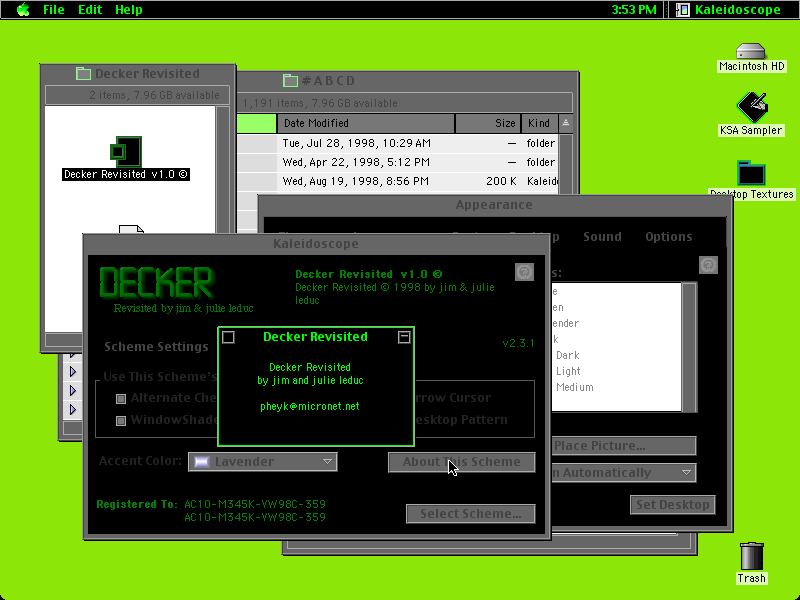This screenshot has width=800, height=600.
Task: Click the Place Picture... button
Action: [624, 446]
